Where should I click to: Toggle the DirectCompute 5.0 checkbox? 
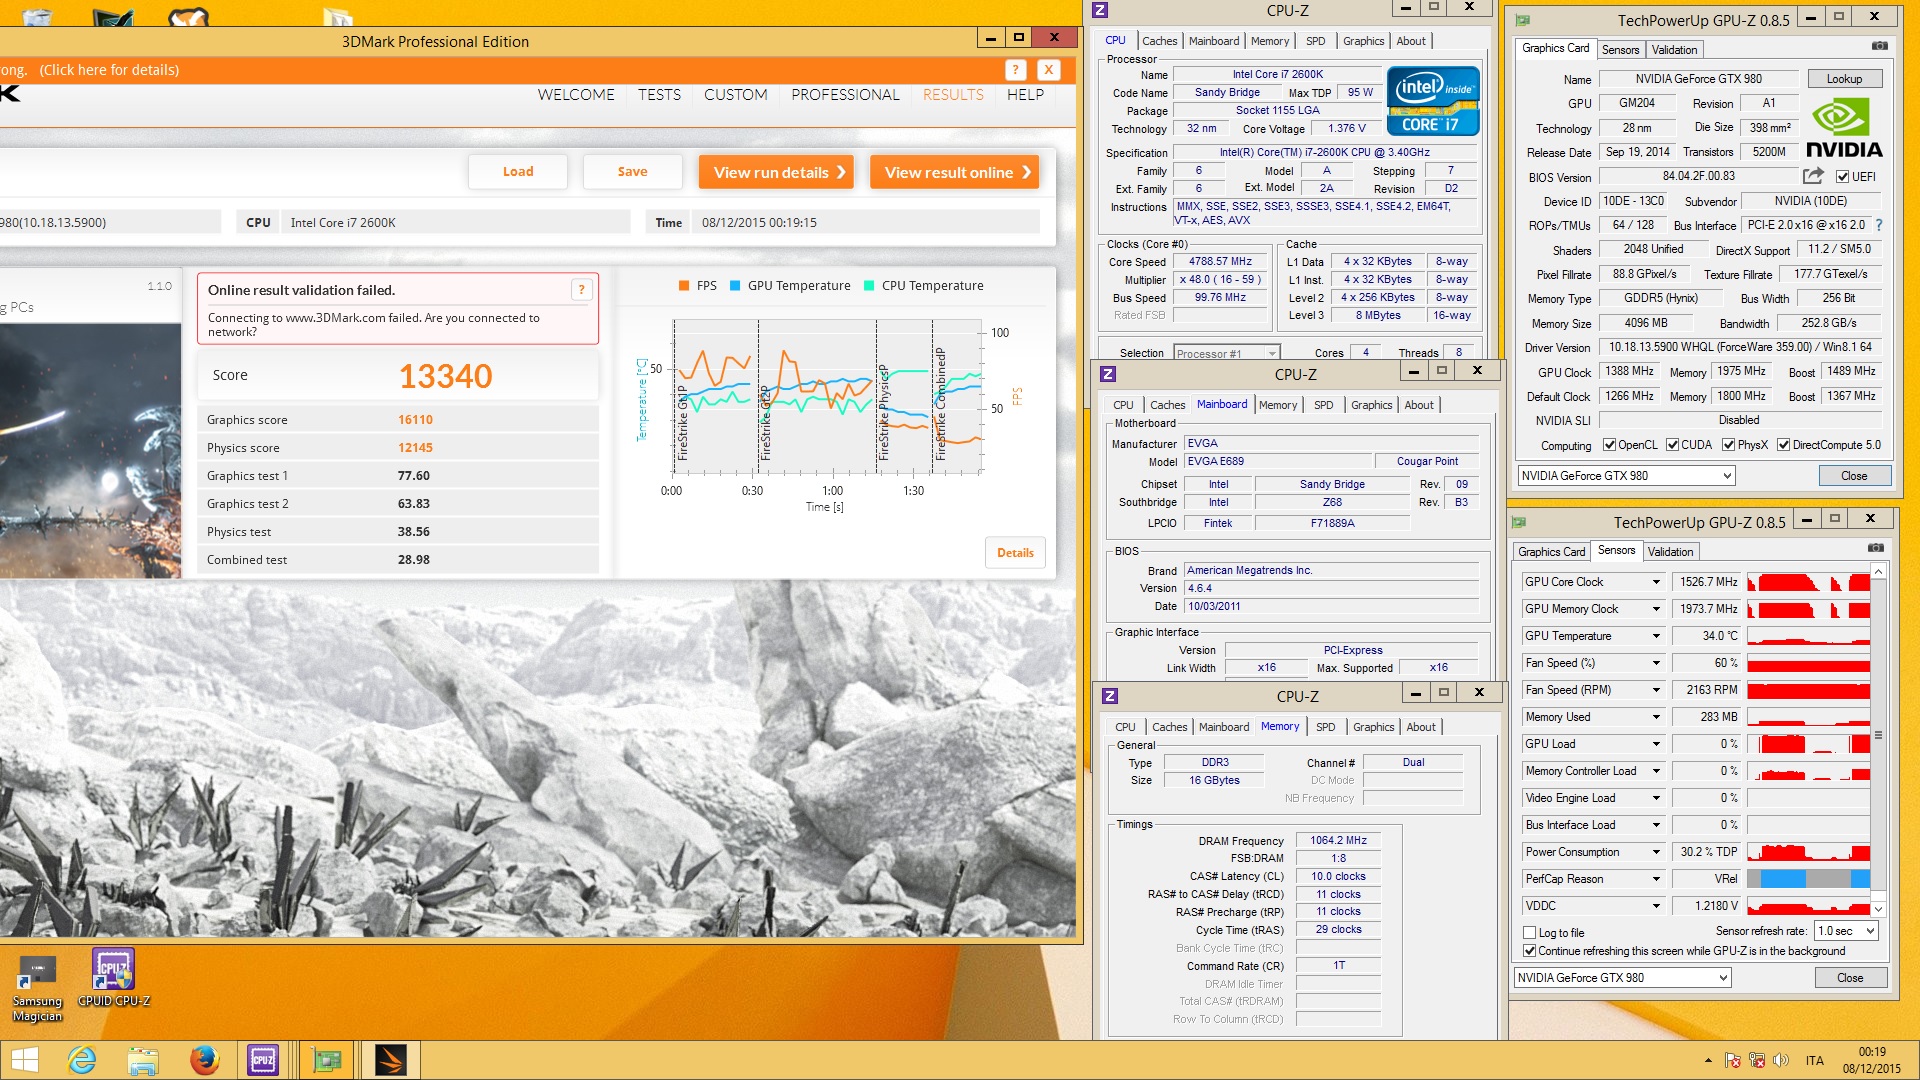click(x=1783, y=445)
